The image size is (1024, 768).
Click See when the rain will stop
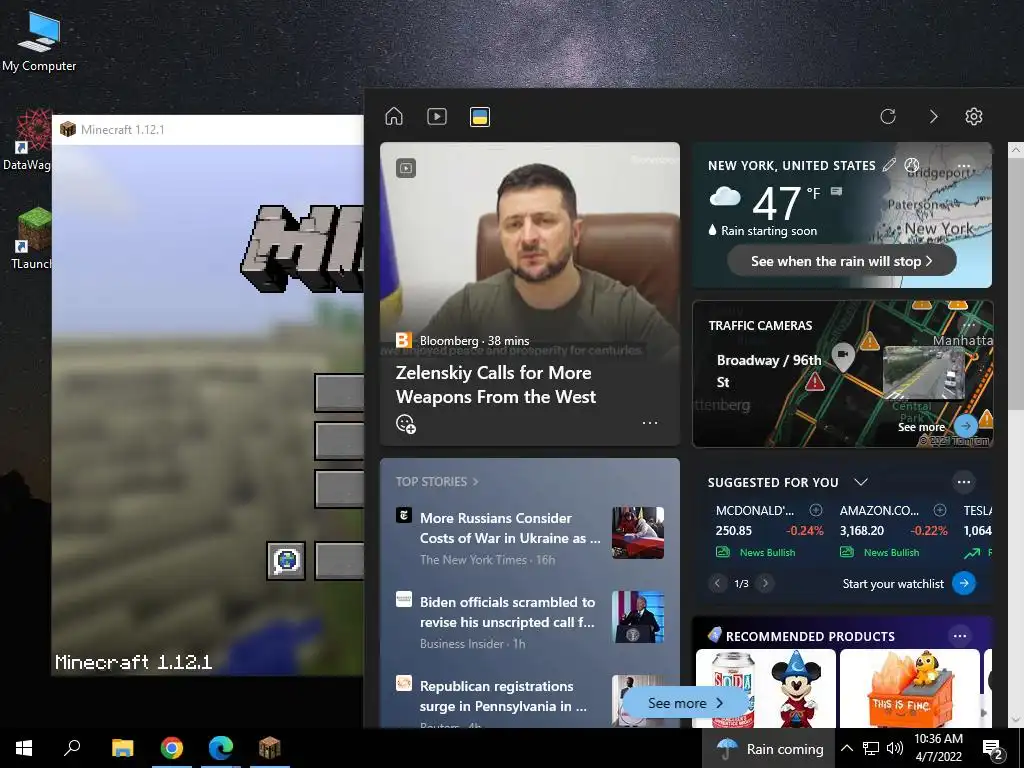[x=842, y=261]
